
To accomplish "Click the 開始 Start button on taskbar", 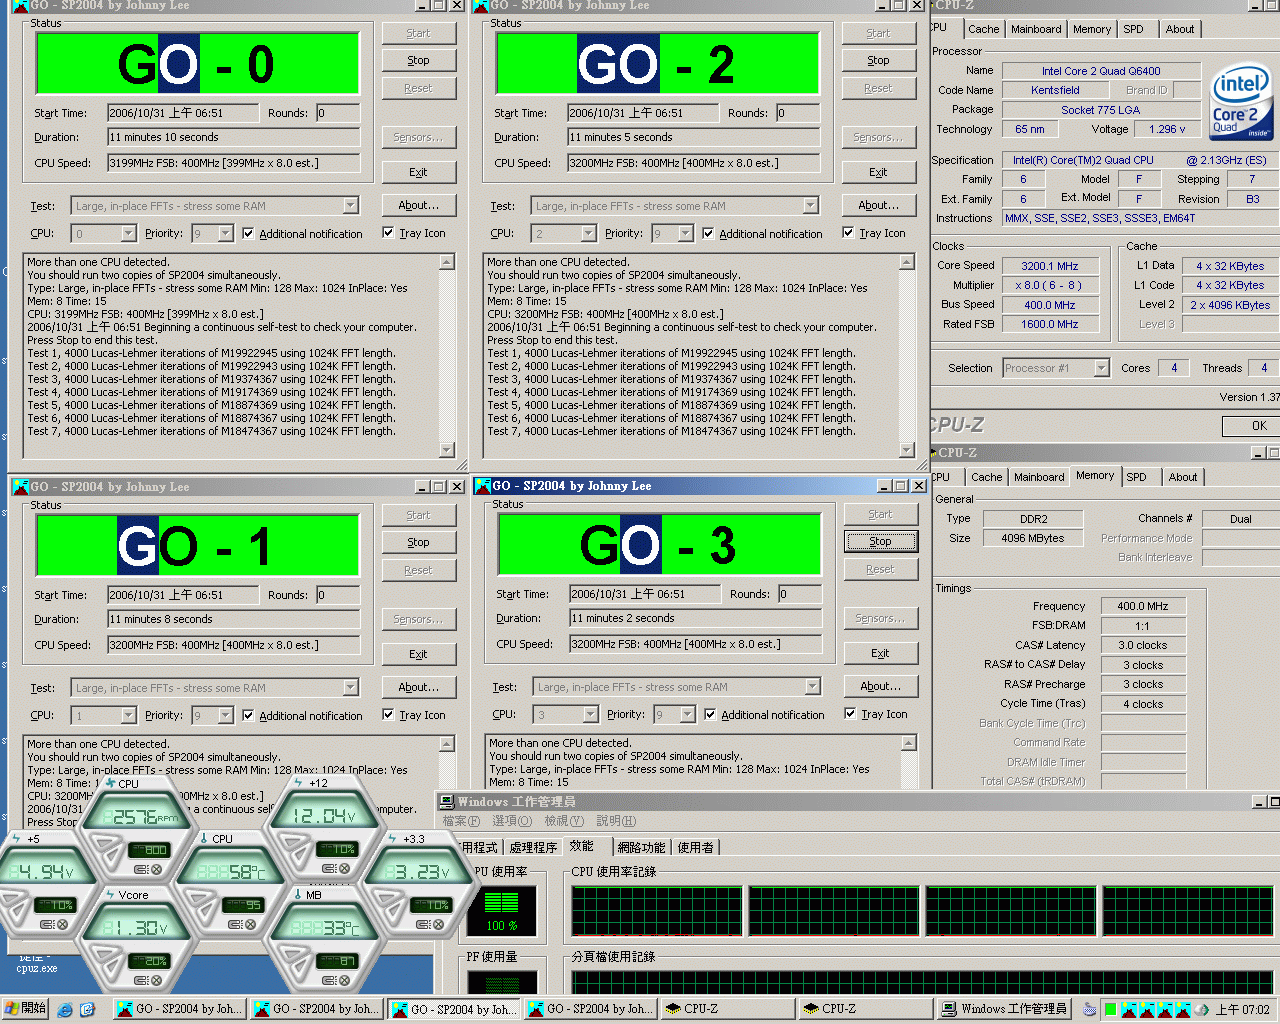I will pyautogui.click(x=25, y=1008).
